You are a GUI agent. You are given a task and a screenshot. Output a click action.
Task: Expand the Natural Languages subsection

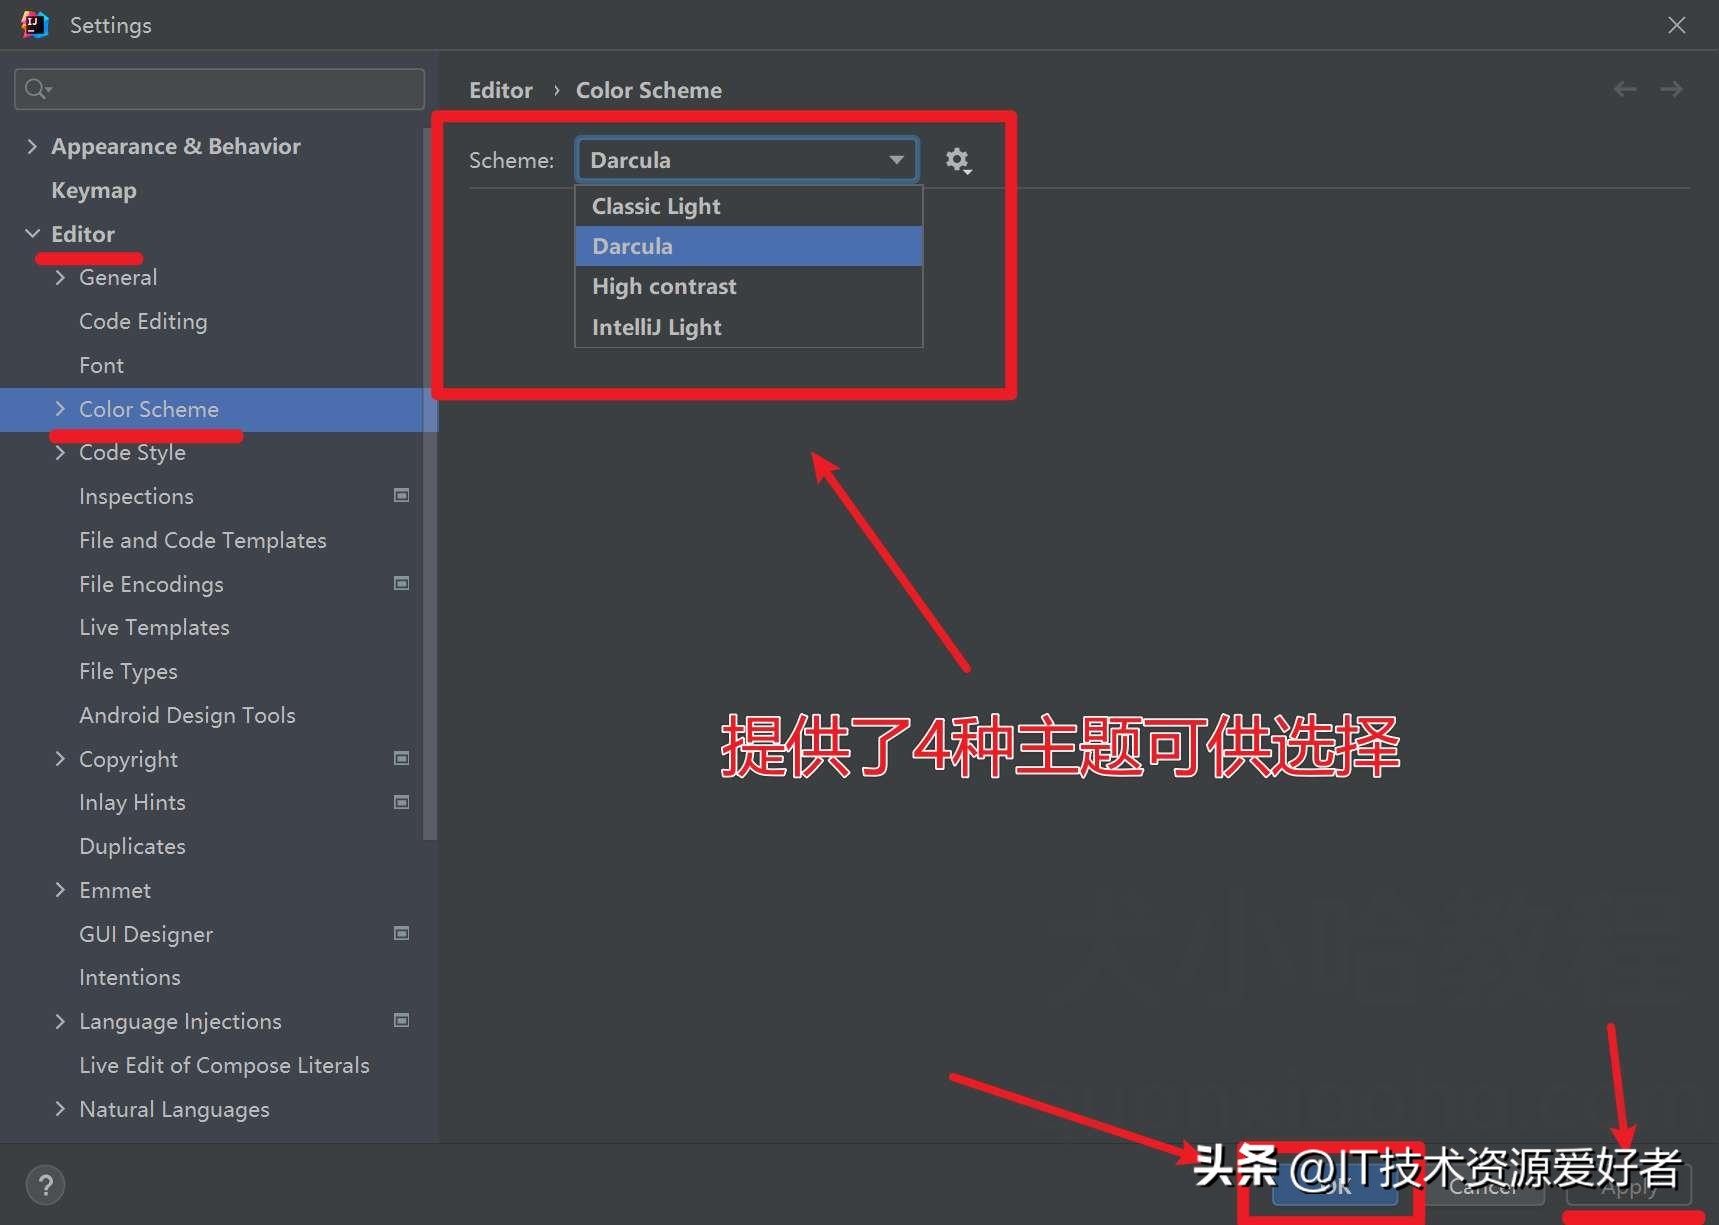click(60, 1108)
